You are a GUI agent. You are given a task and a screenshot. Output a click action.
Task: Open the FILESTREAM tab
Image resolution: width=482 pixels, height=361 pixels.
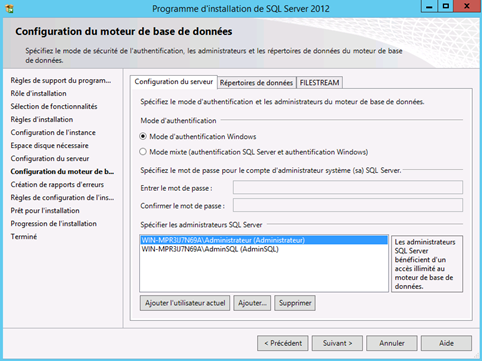(319, 83)
